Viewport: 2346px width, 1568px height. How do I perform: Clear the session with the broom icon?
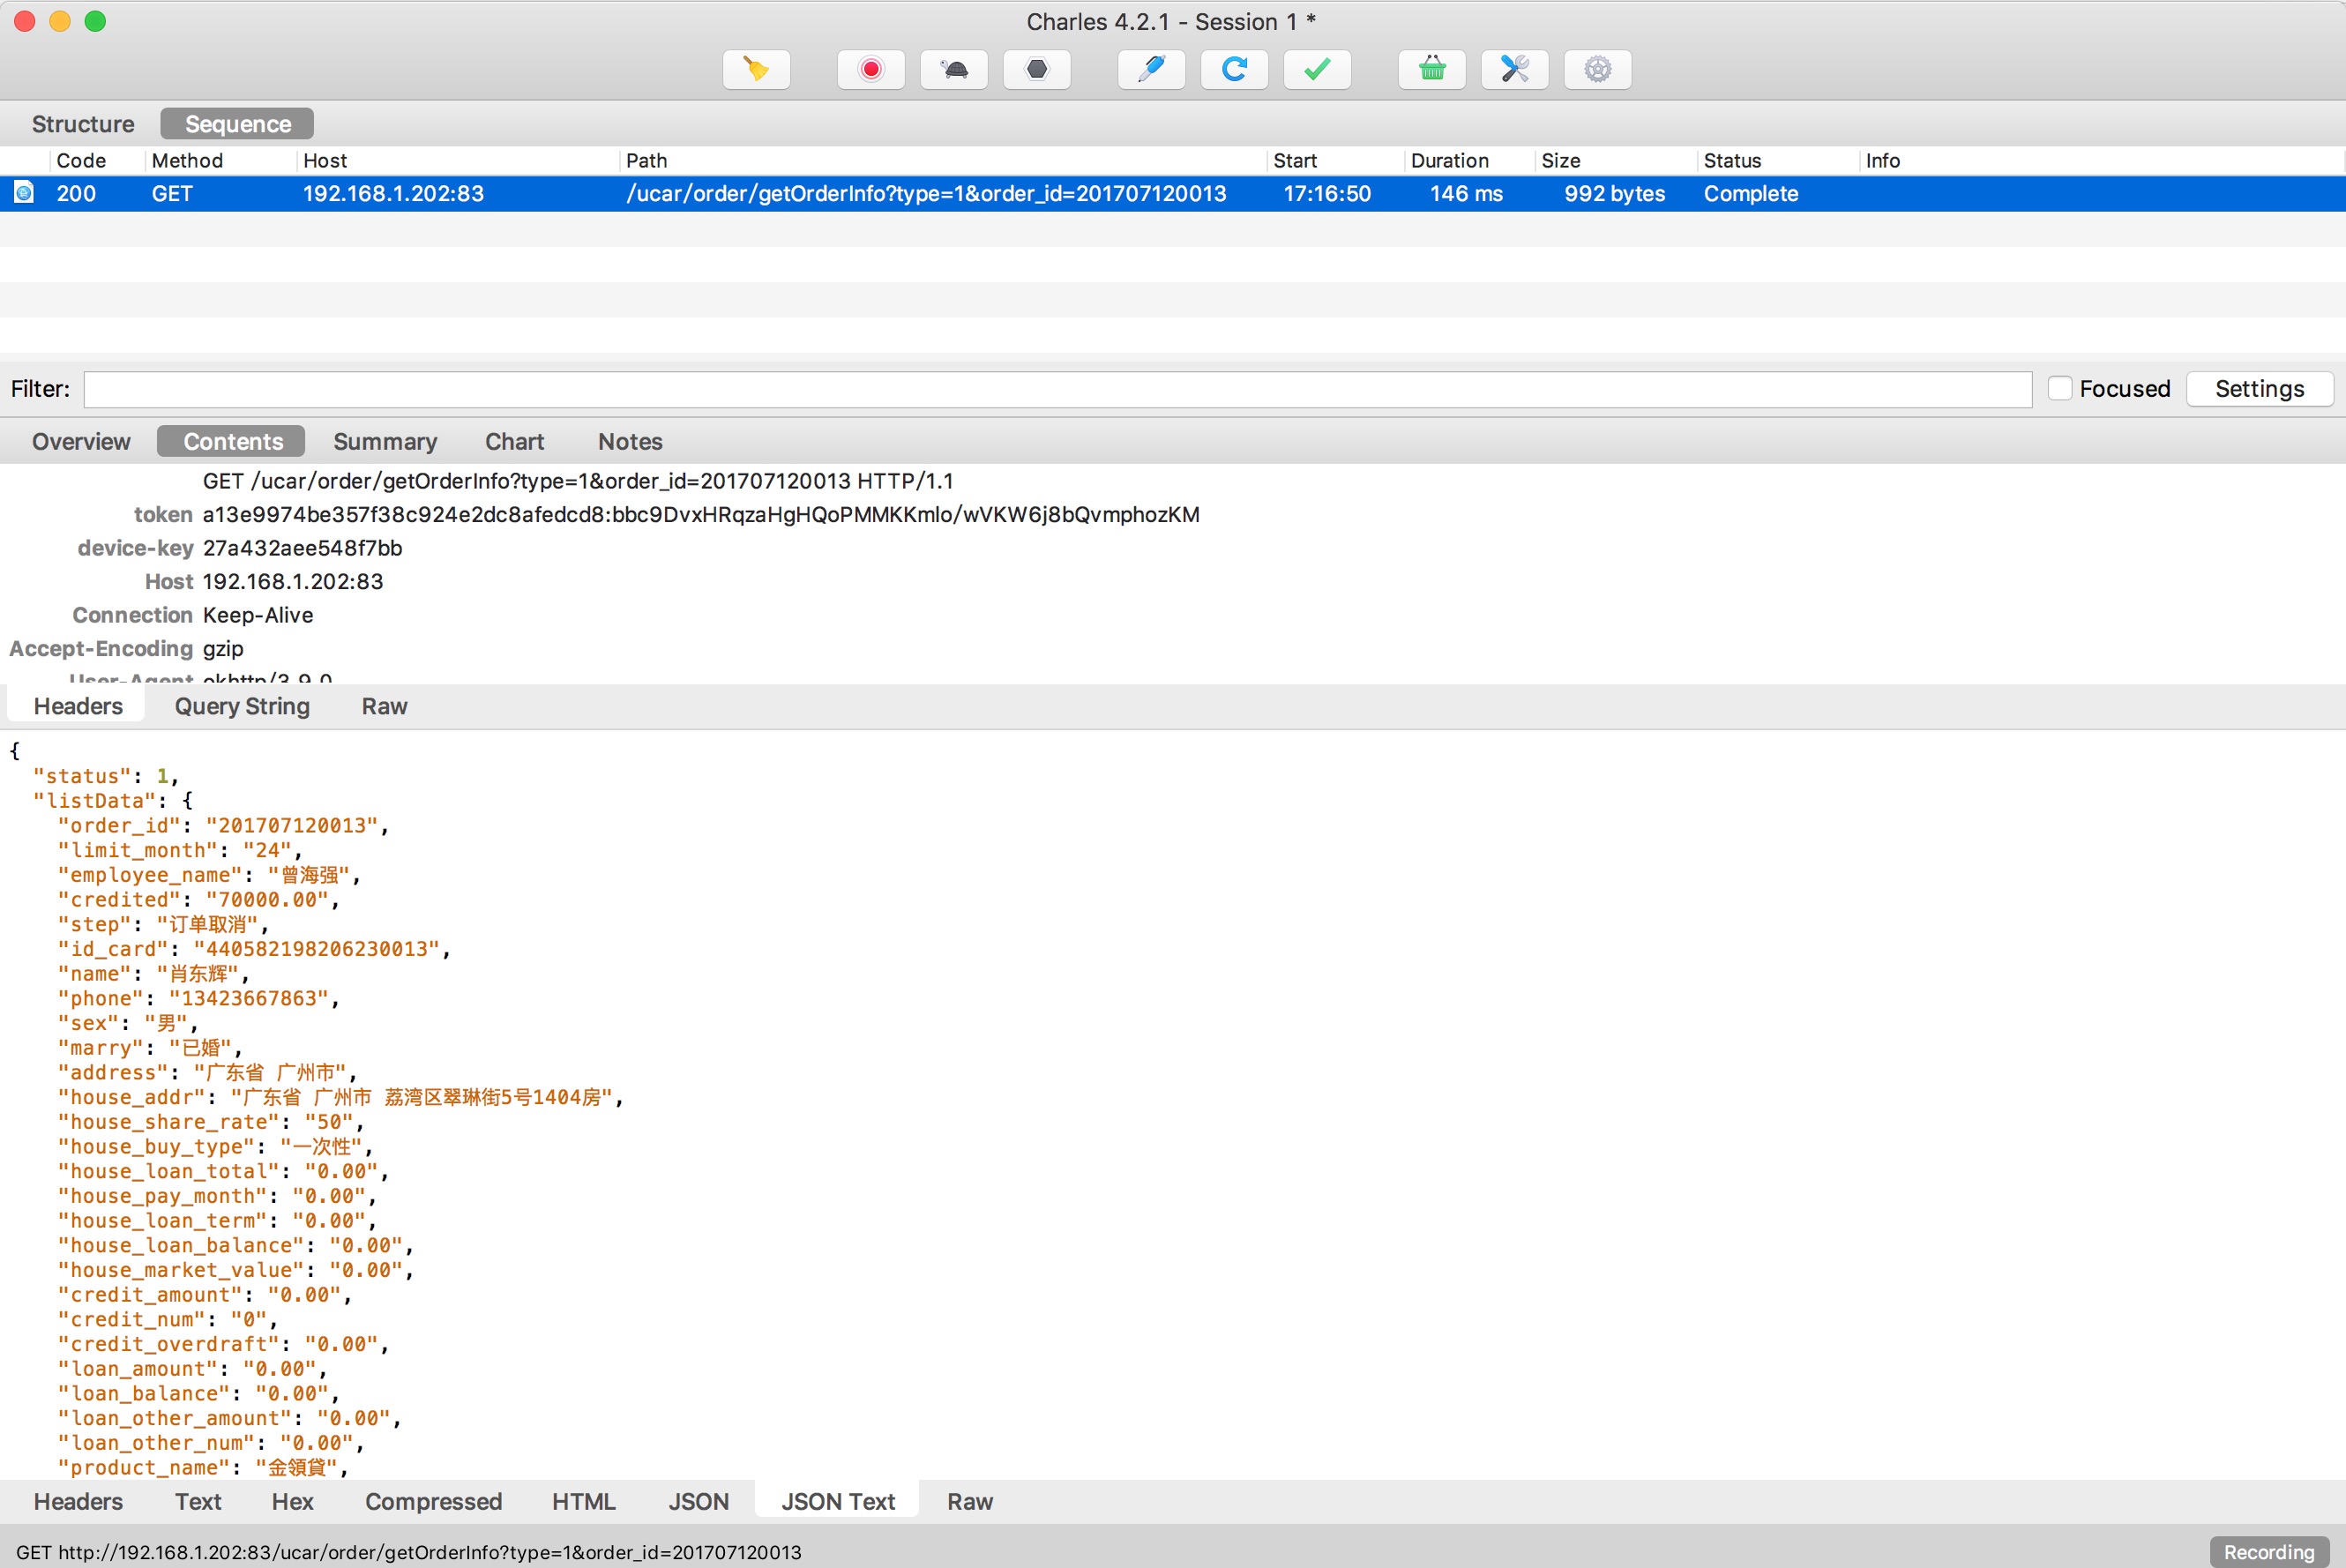pos(756,69)
